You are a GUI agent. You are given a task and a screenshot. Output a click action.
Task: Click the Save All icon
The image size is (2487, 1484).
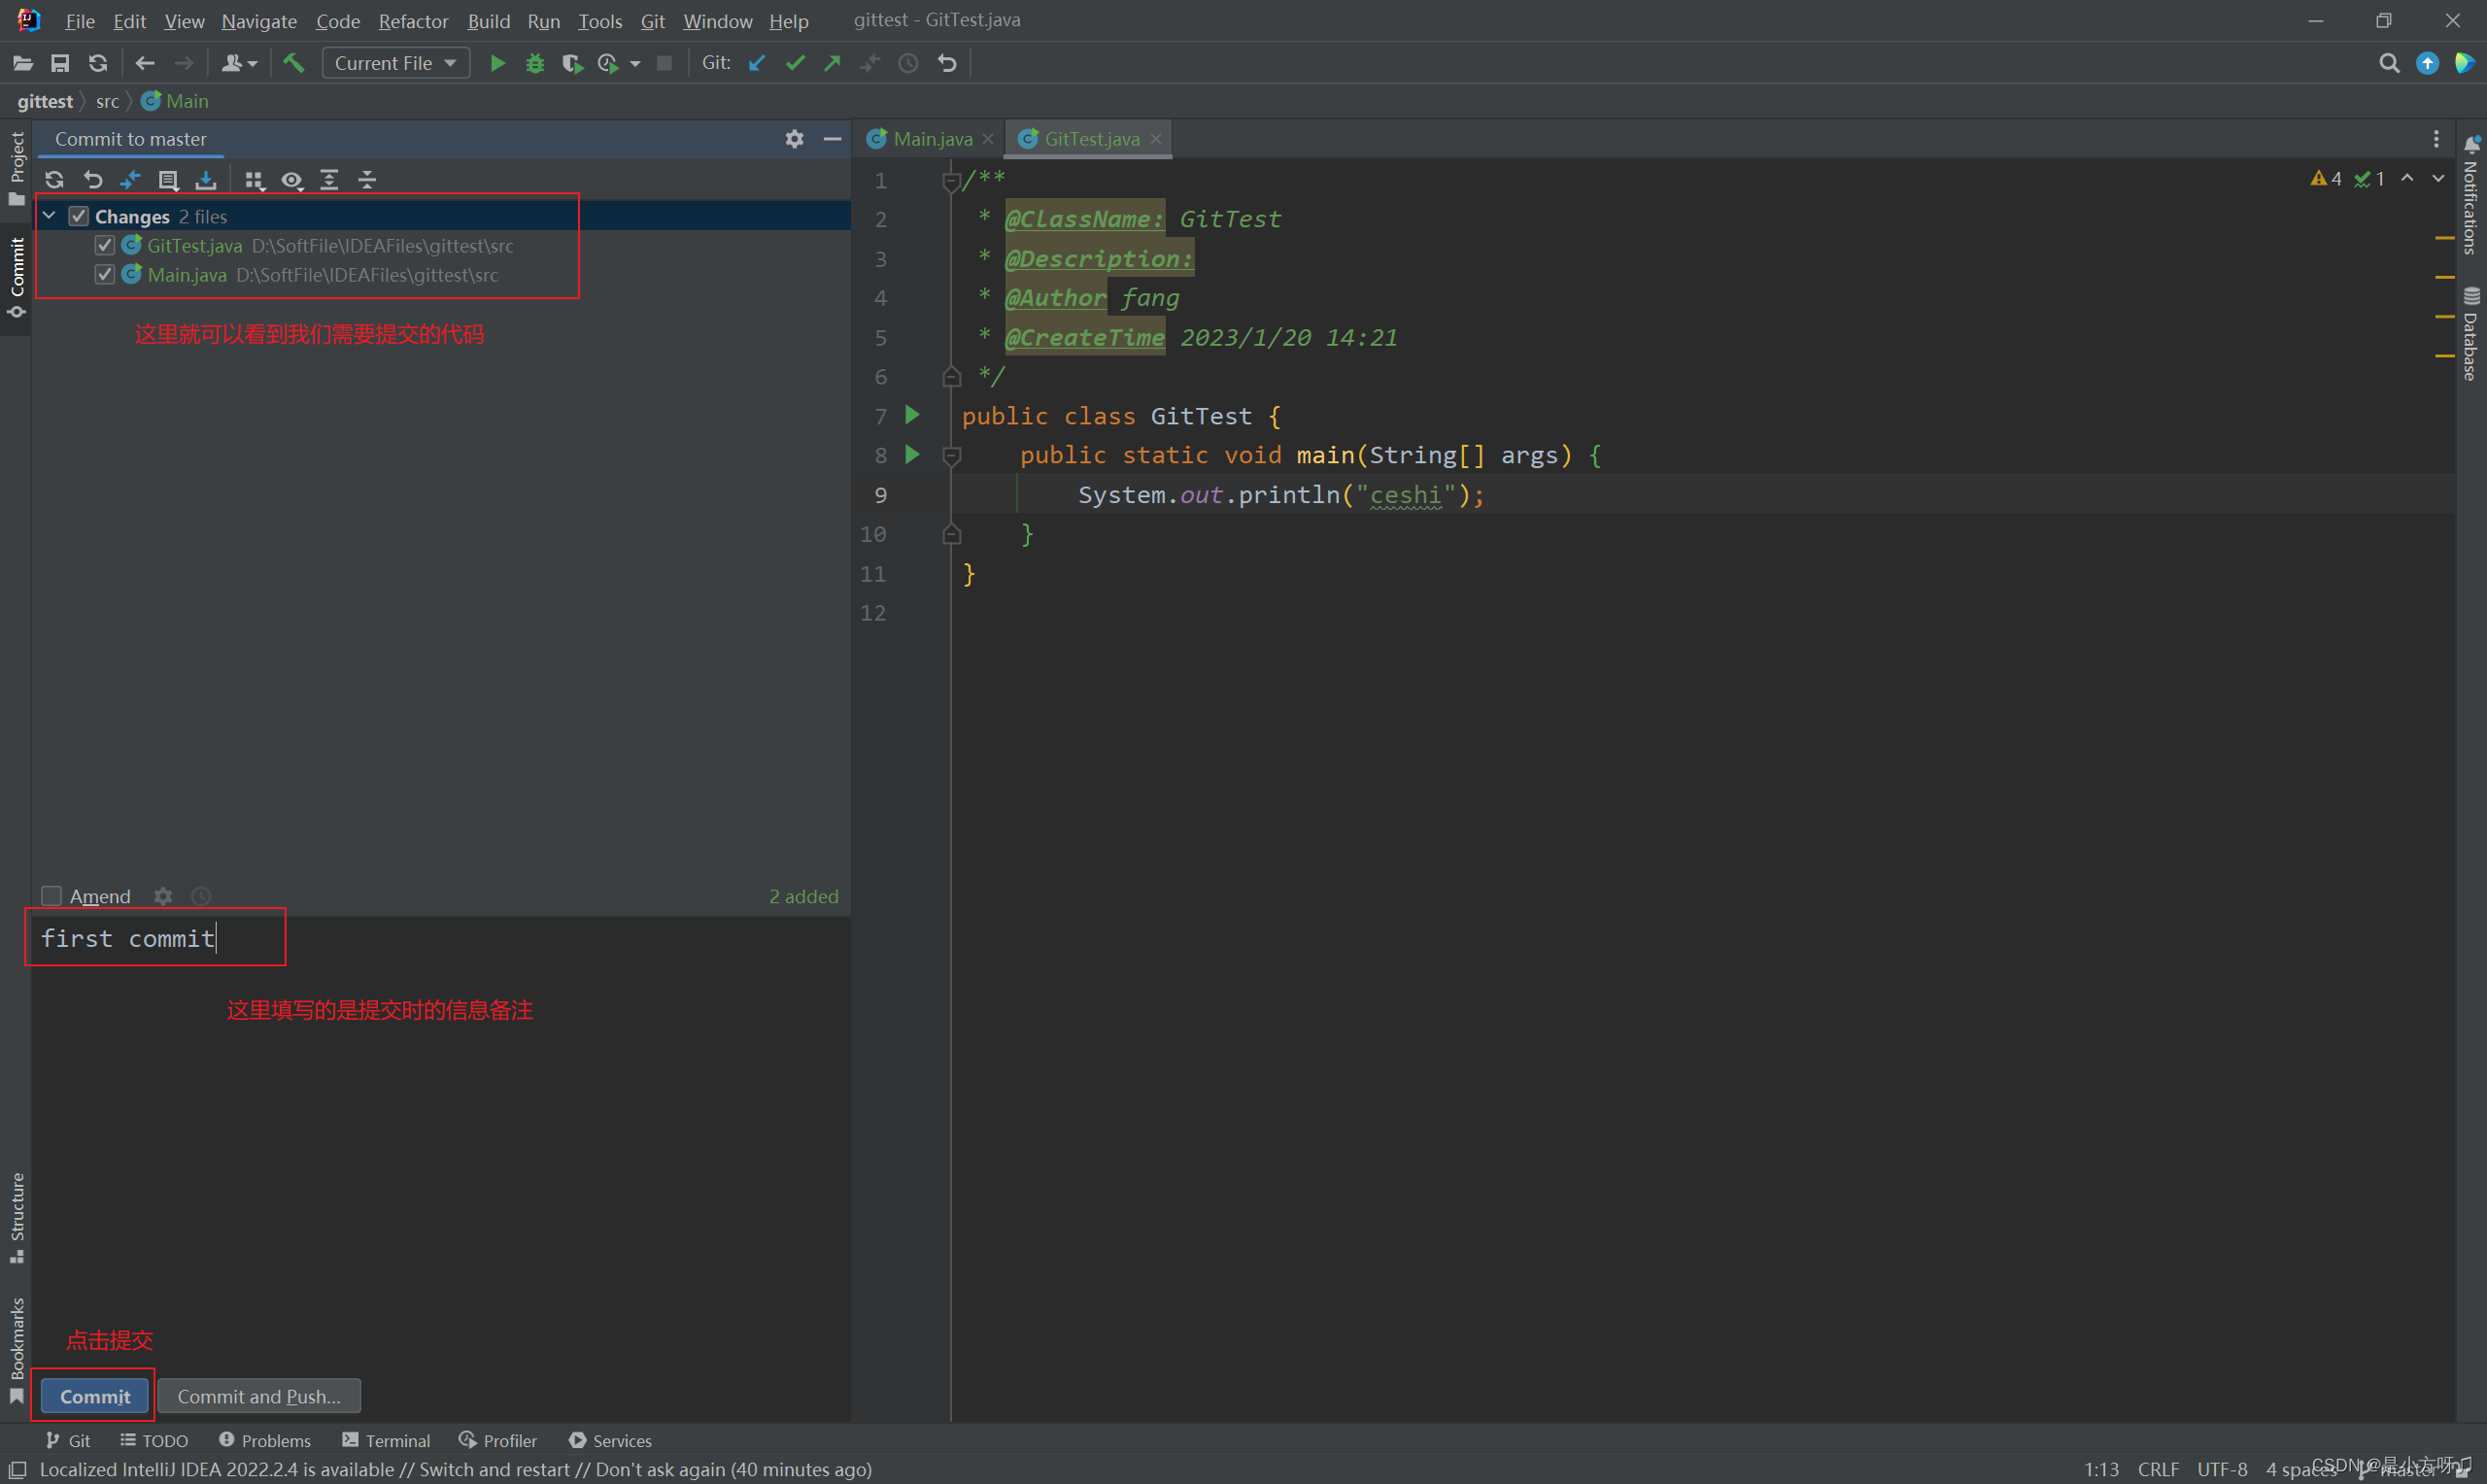click(x=60, y=63)
